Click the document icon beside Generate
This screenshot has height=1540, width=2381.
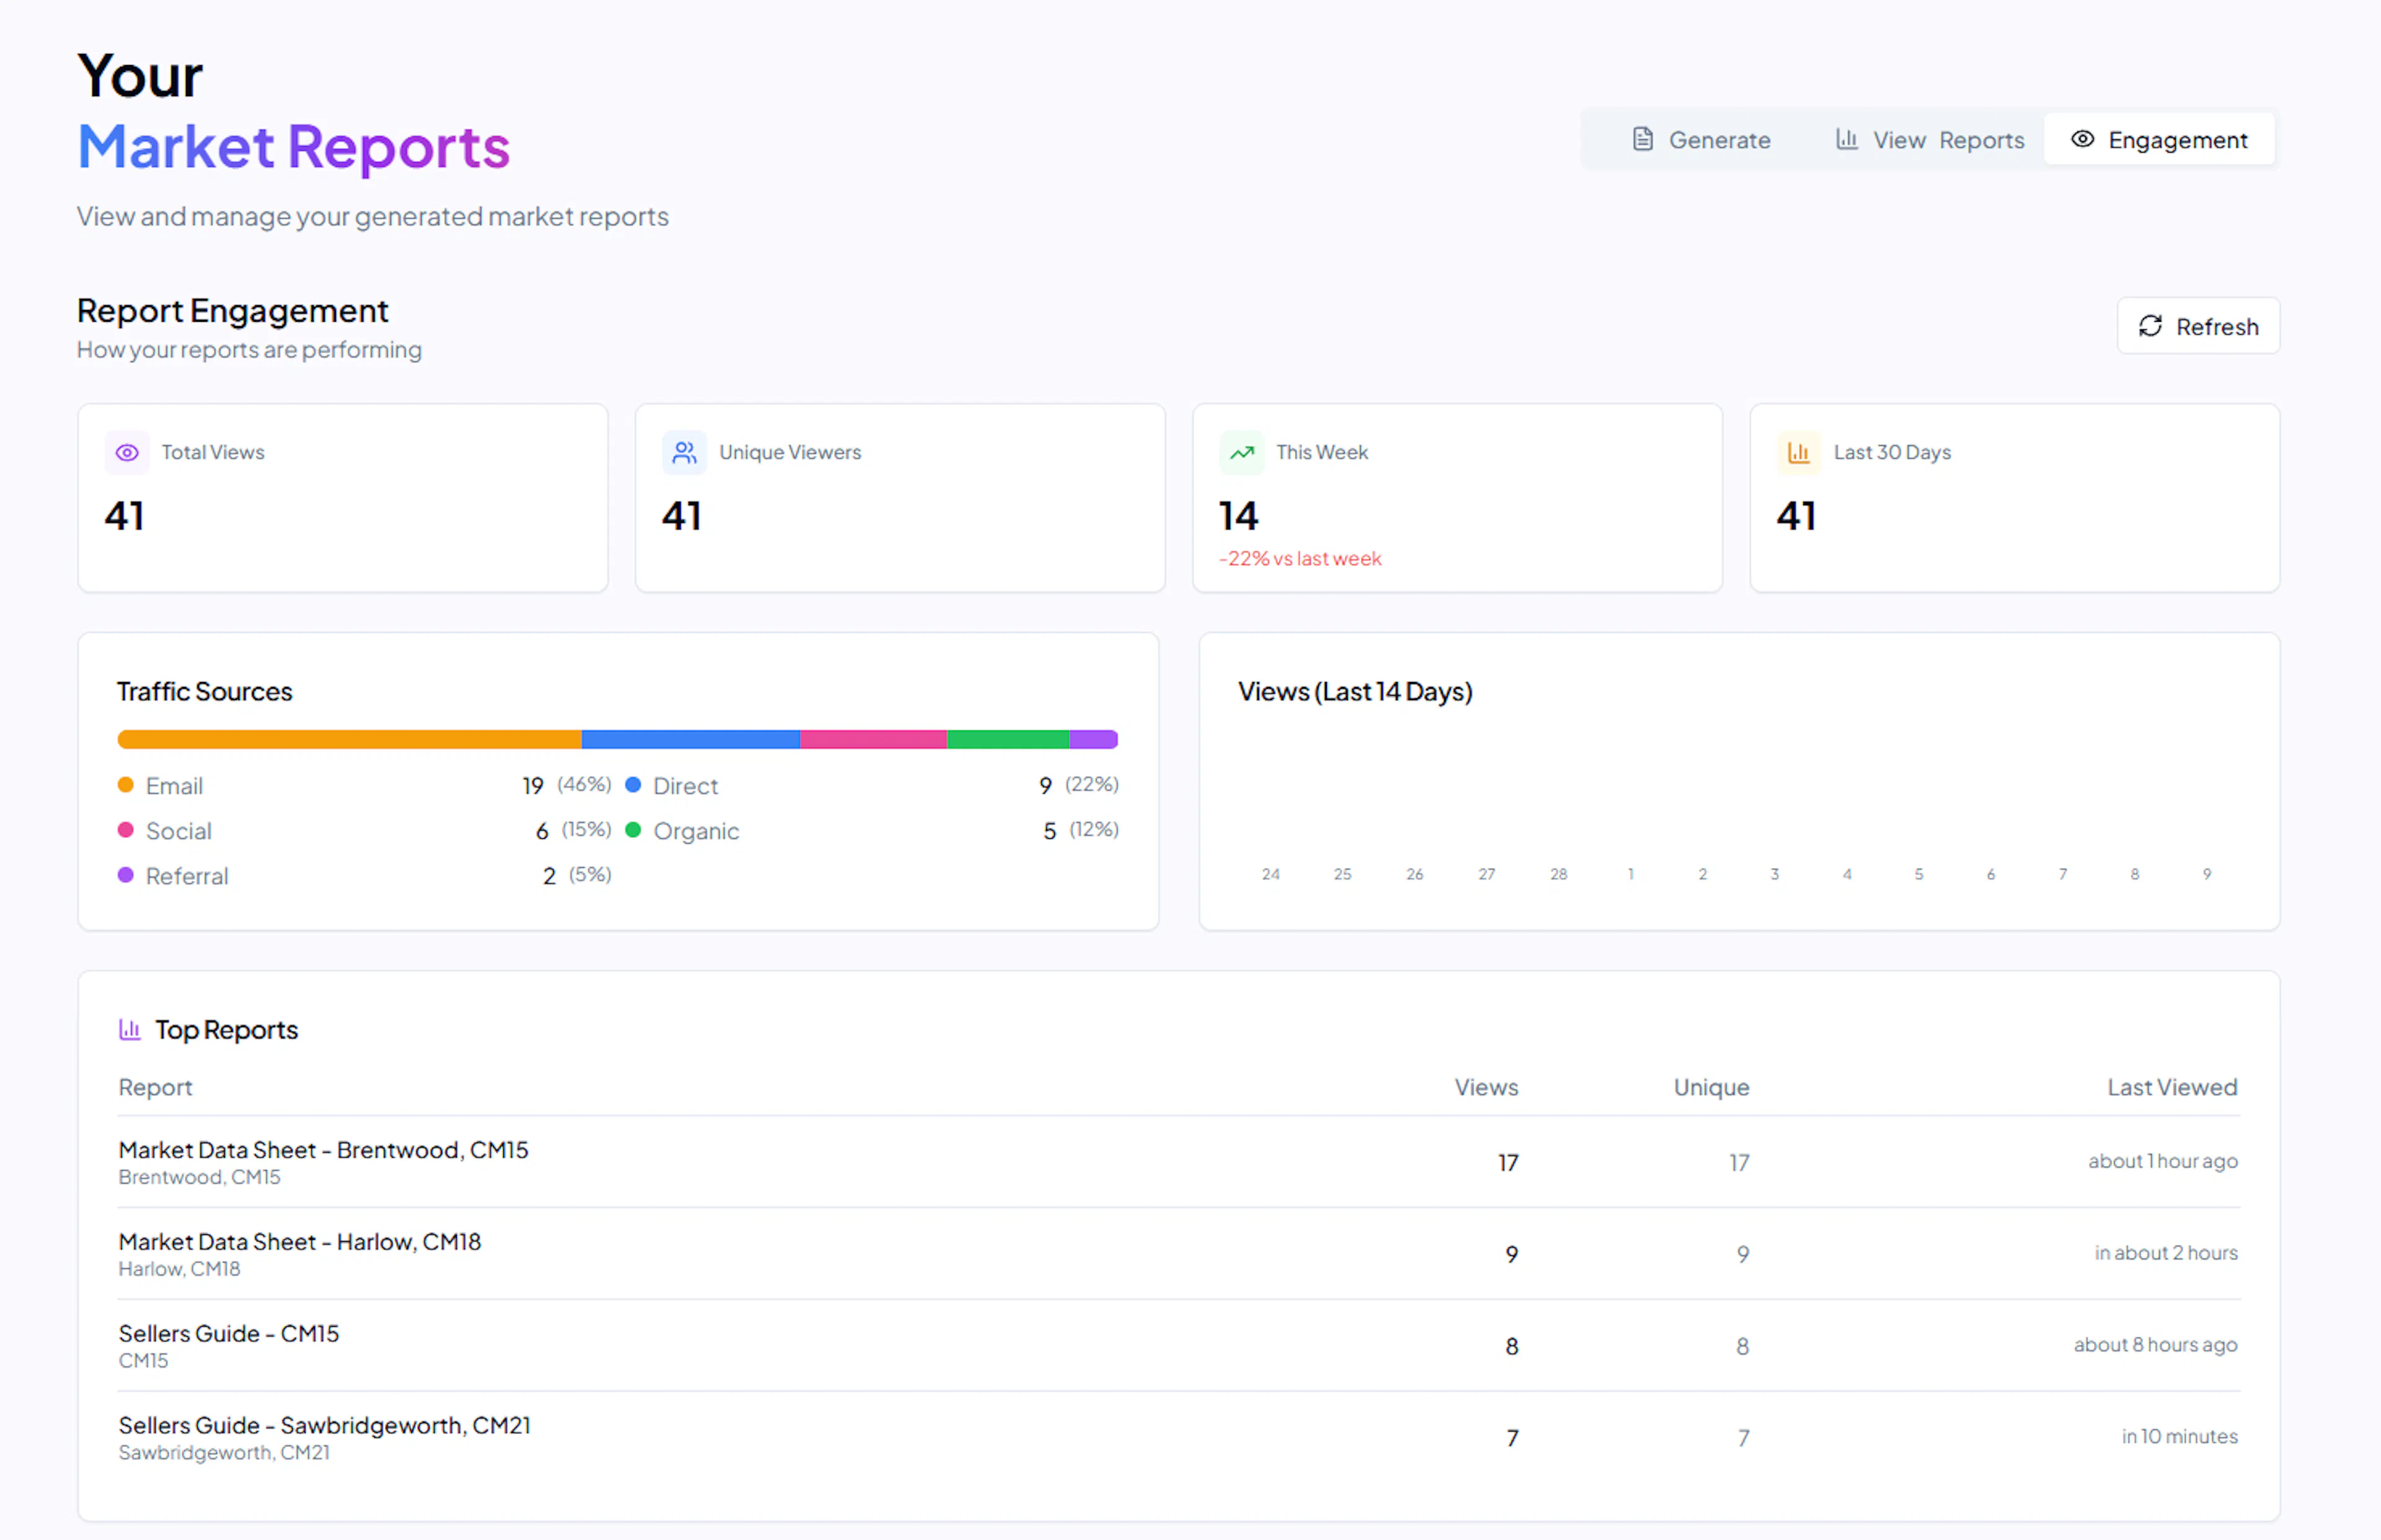pyautogui.click(x=1642, y=139)
